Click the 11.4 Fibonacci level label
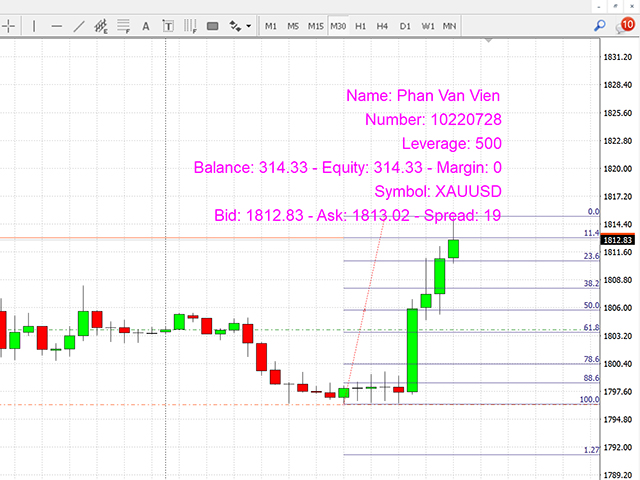The image size is (640, 480). coord(591,233)
